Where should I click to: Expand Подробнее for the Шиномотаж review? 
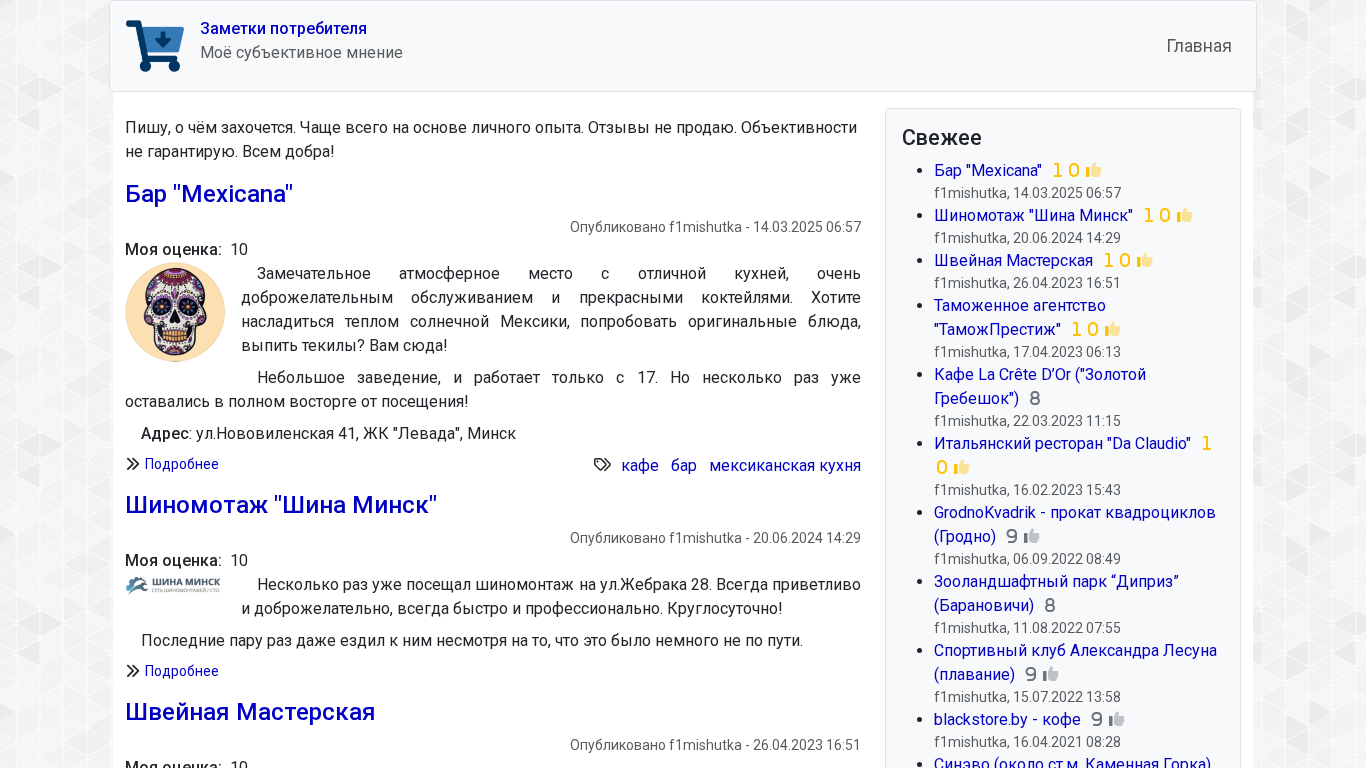pyautogui.click(x=181, y=671)
